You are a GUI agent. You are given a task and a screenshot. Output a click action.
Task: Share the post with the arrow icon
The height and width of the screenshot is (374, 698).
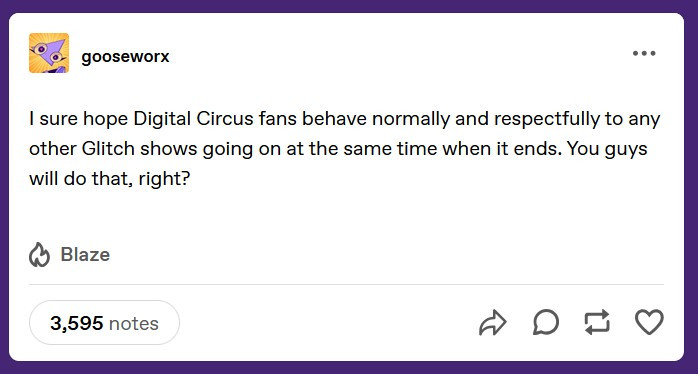click(x=493, y=322)
